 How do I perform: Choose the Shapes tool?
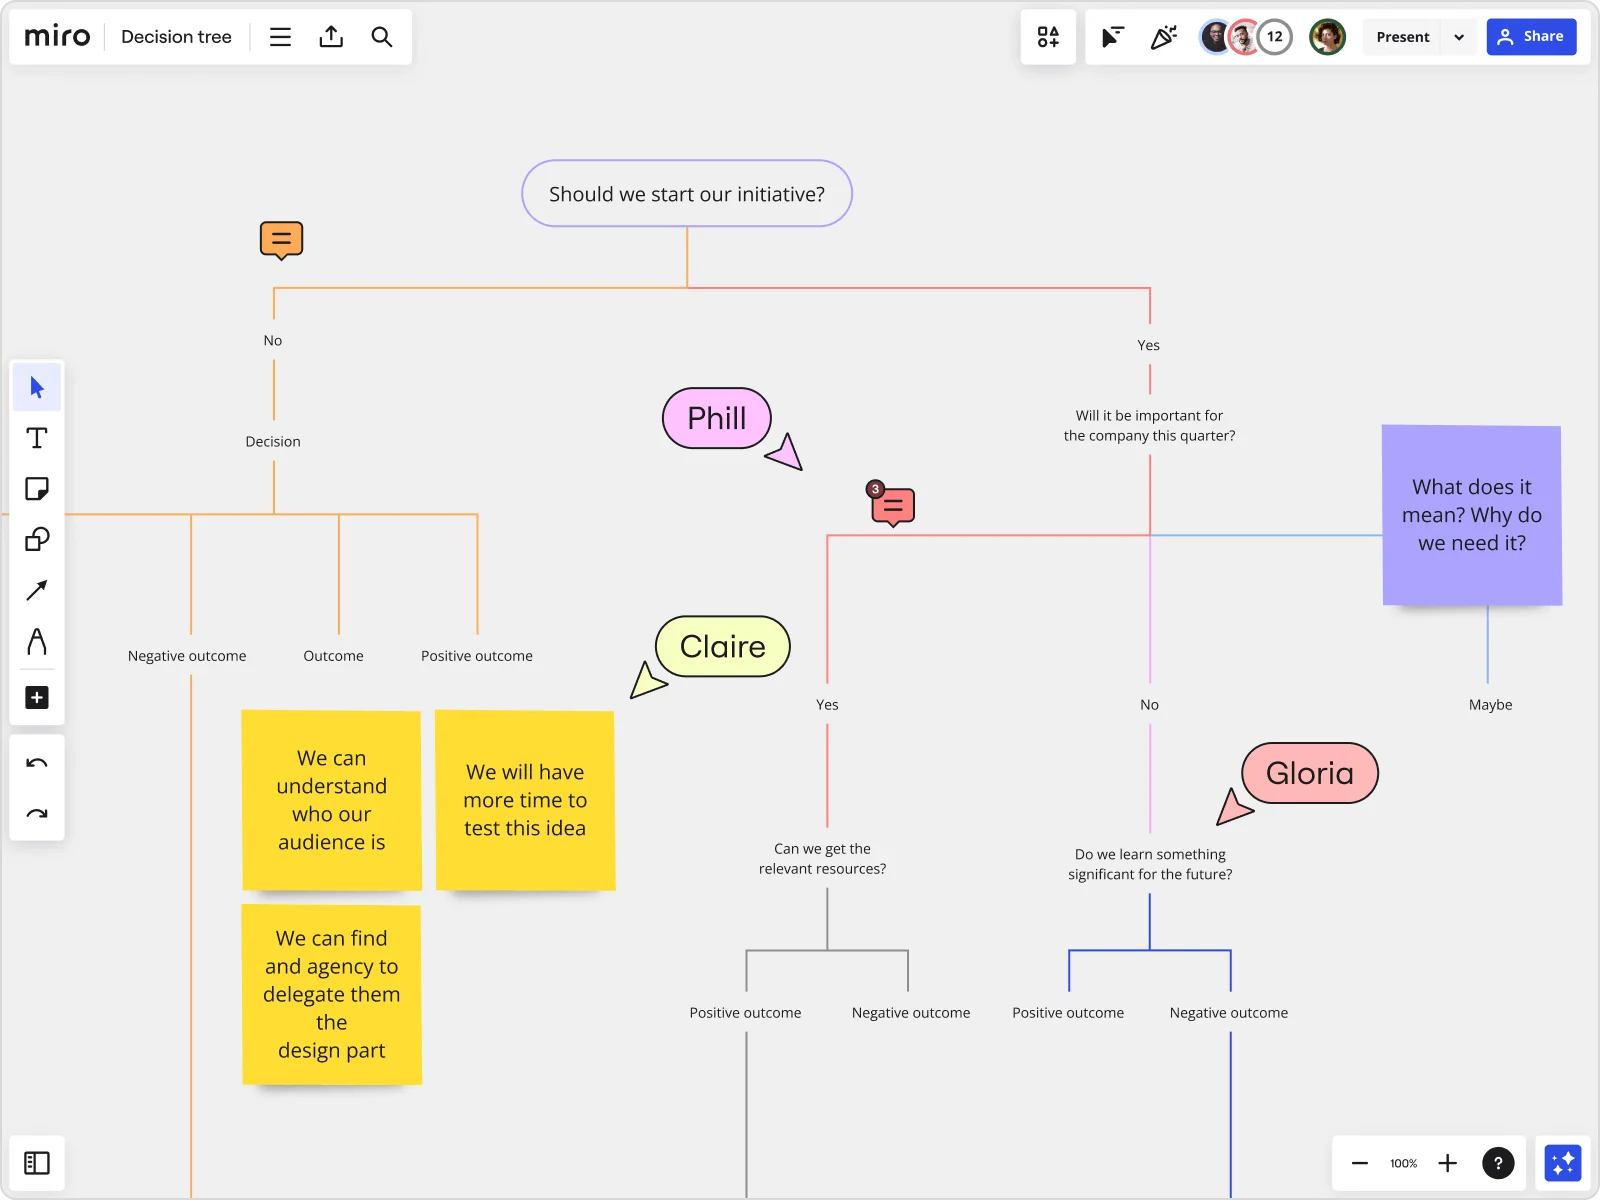37,540
